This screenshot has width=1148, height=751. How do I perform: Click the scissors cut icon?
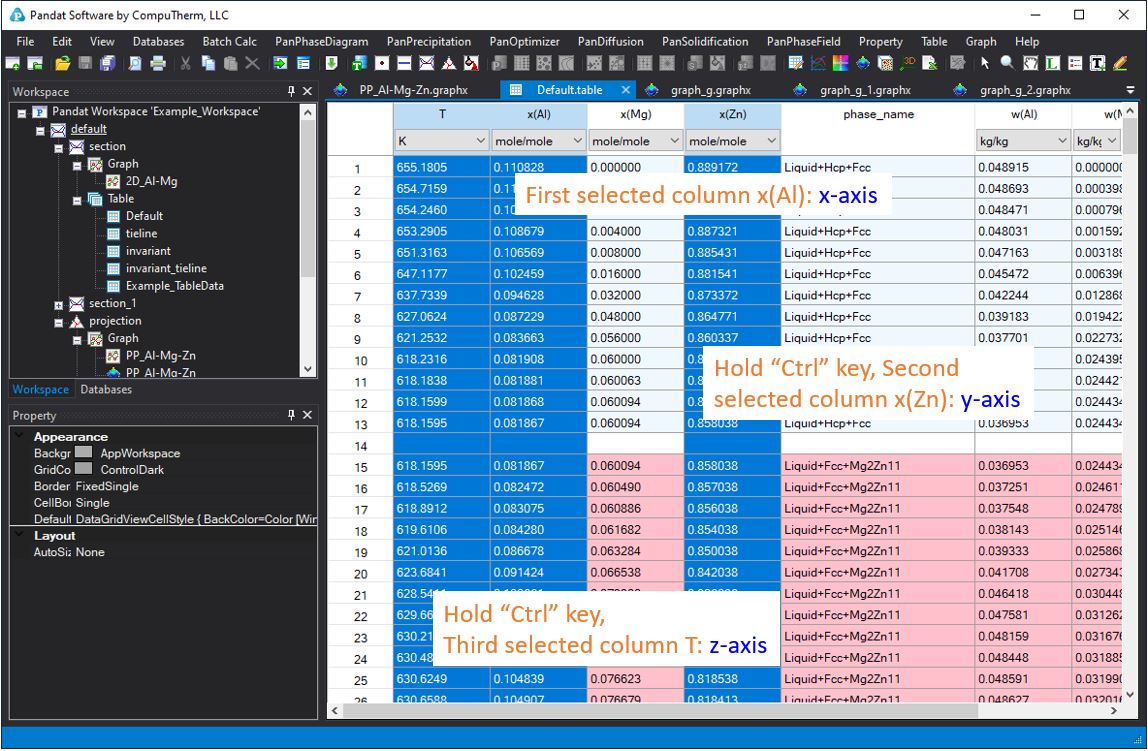tap(185, 63)
